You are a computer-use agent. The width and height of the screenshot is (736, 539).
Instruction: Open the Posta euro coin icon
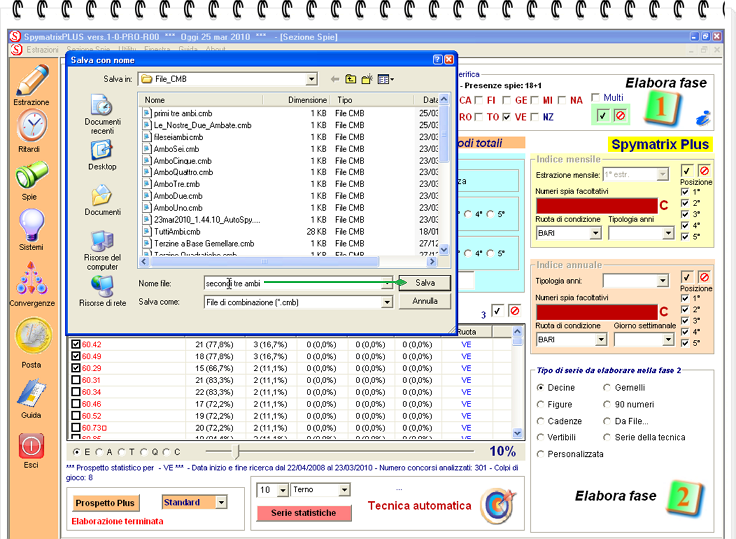pyautogui.click(x=32, y=336)
